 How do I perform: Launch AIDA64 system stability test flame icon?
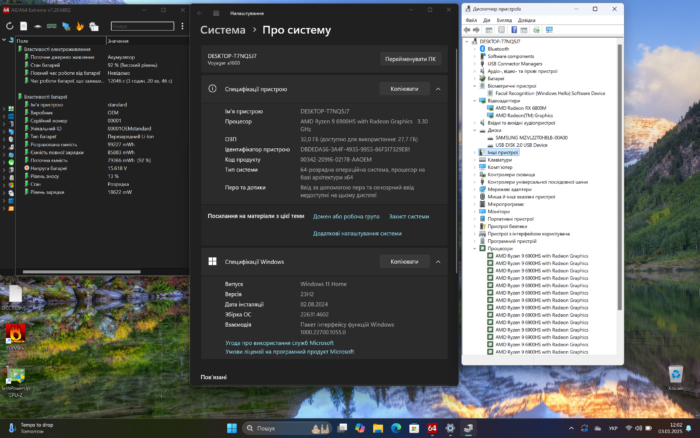[80, 26]
